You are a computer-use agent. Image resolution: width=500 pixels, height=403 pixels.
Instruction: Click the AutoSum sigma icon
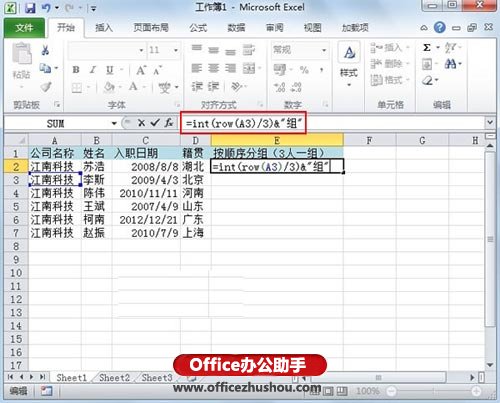(x=427, y=48)
